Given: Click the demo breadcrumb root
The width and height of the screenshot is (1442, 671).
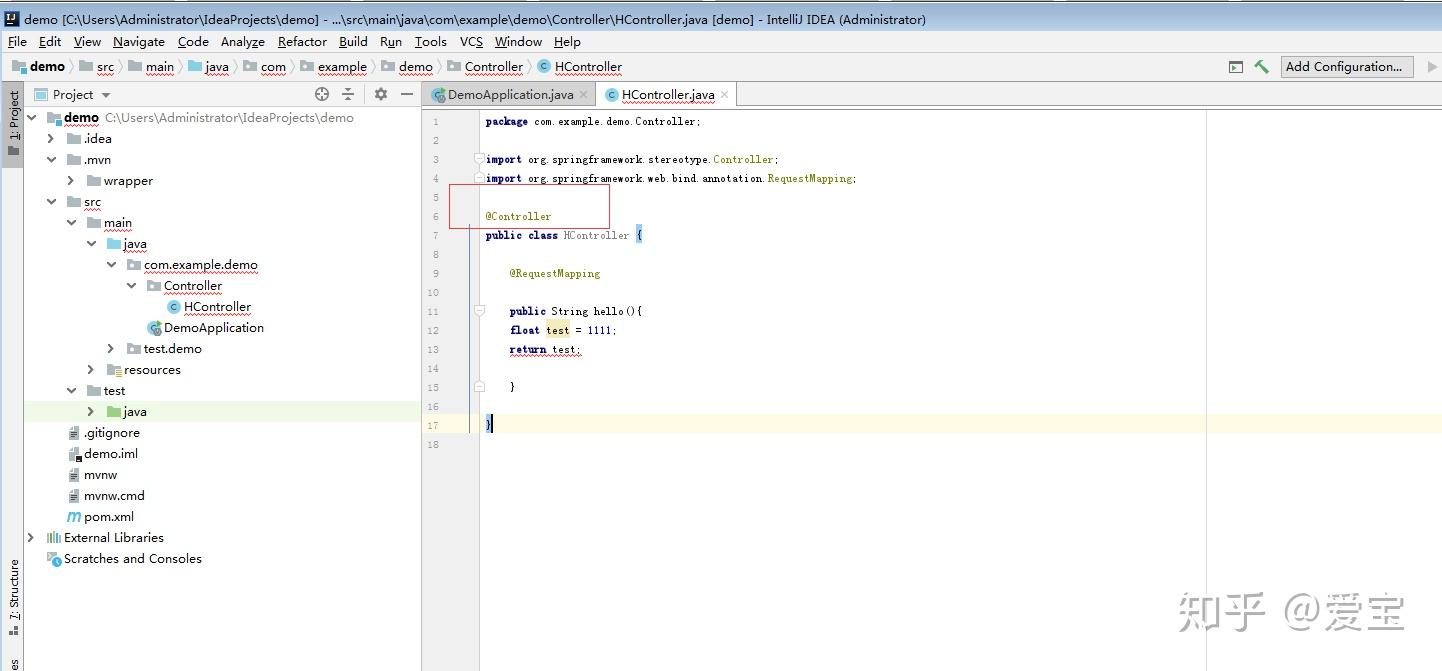Looking at the screenshot, I should 39,67.
